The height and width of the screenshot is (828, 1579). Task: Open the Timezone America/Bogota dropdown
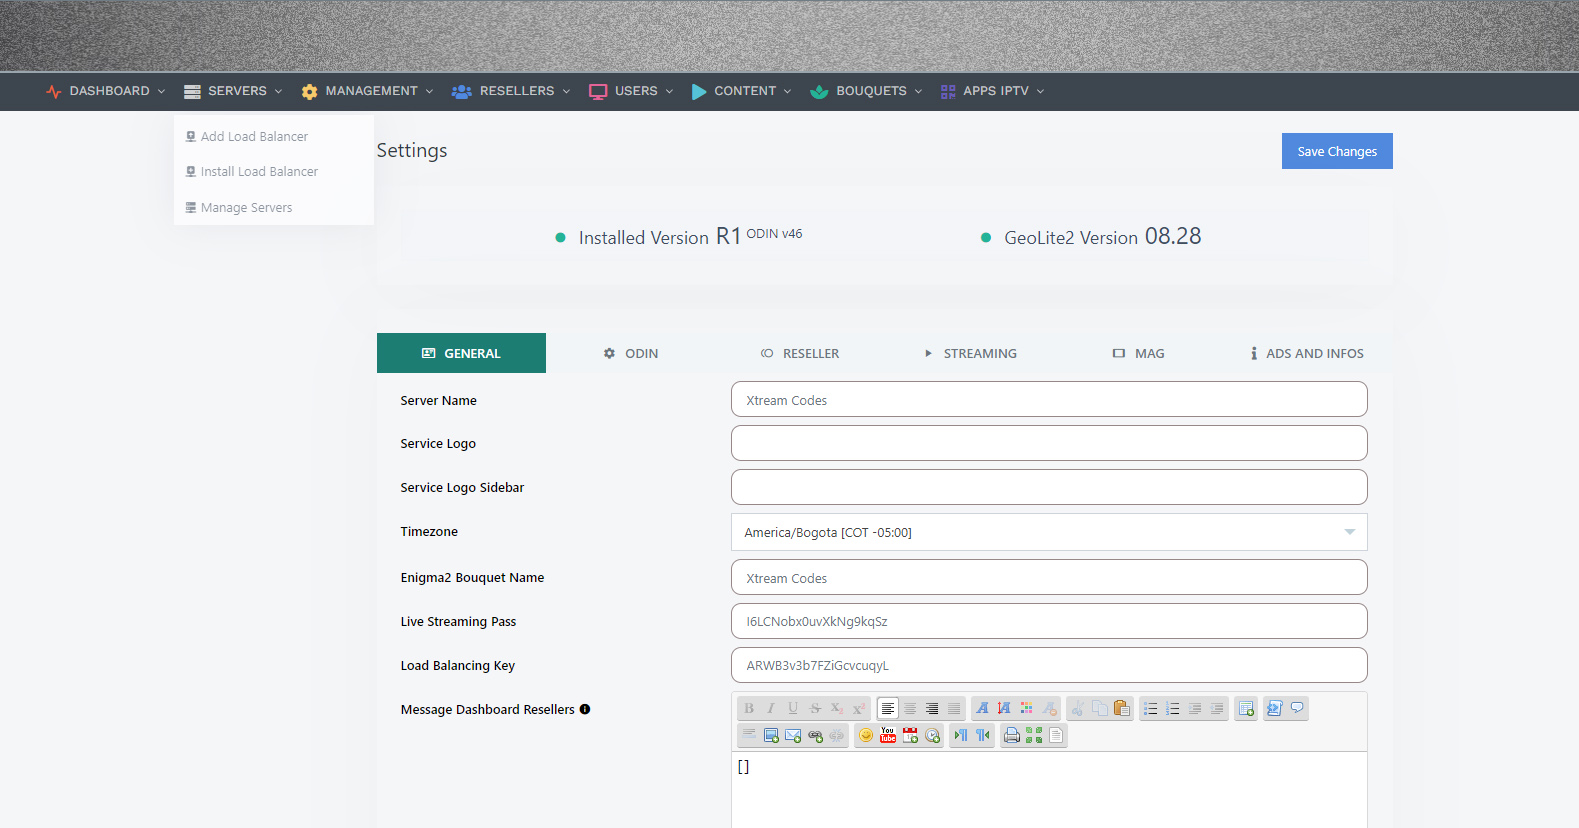tap(1049, 532)
